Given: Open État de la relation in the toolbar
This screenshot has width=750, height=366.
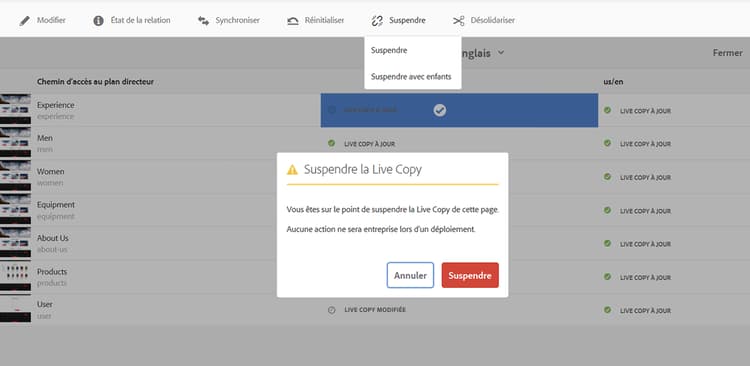Looking at the screenshot, I should [x=132, y=21].
